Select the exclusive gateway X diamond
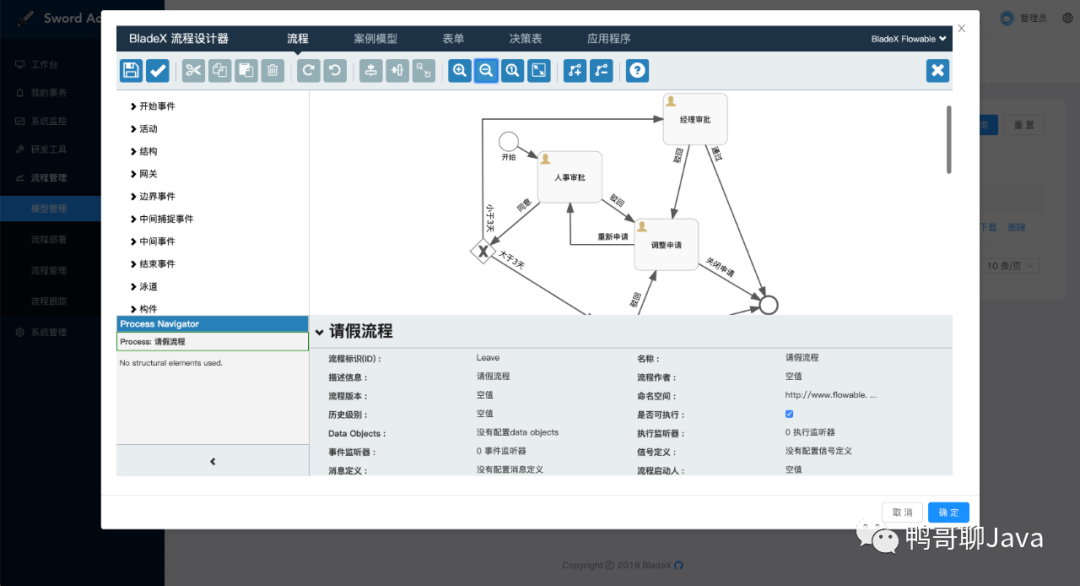1080x586 pixels. pyautogui.click(x=483, y=252)
